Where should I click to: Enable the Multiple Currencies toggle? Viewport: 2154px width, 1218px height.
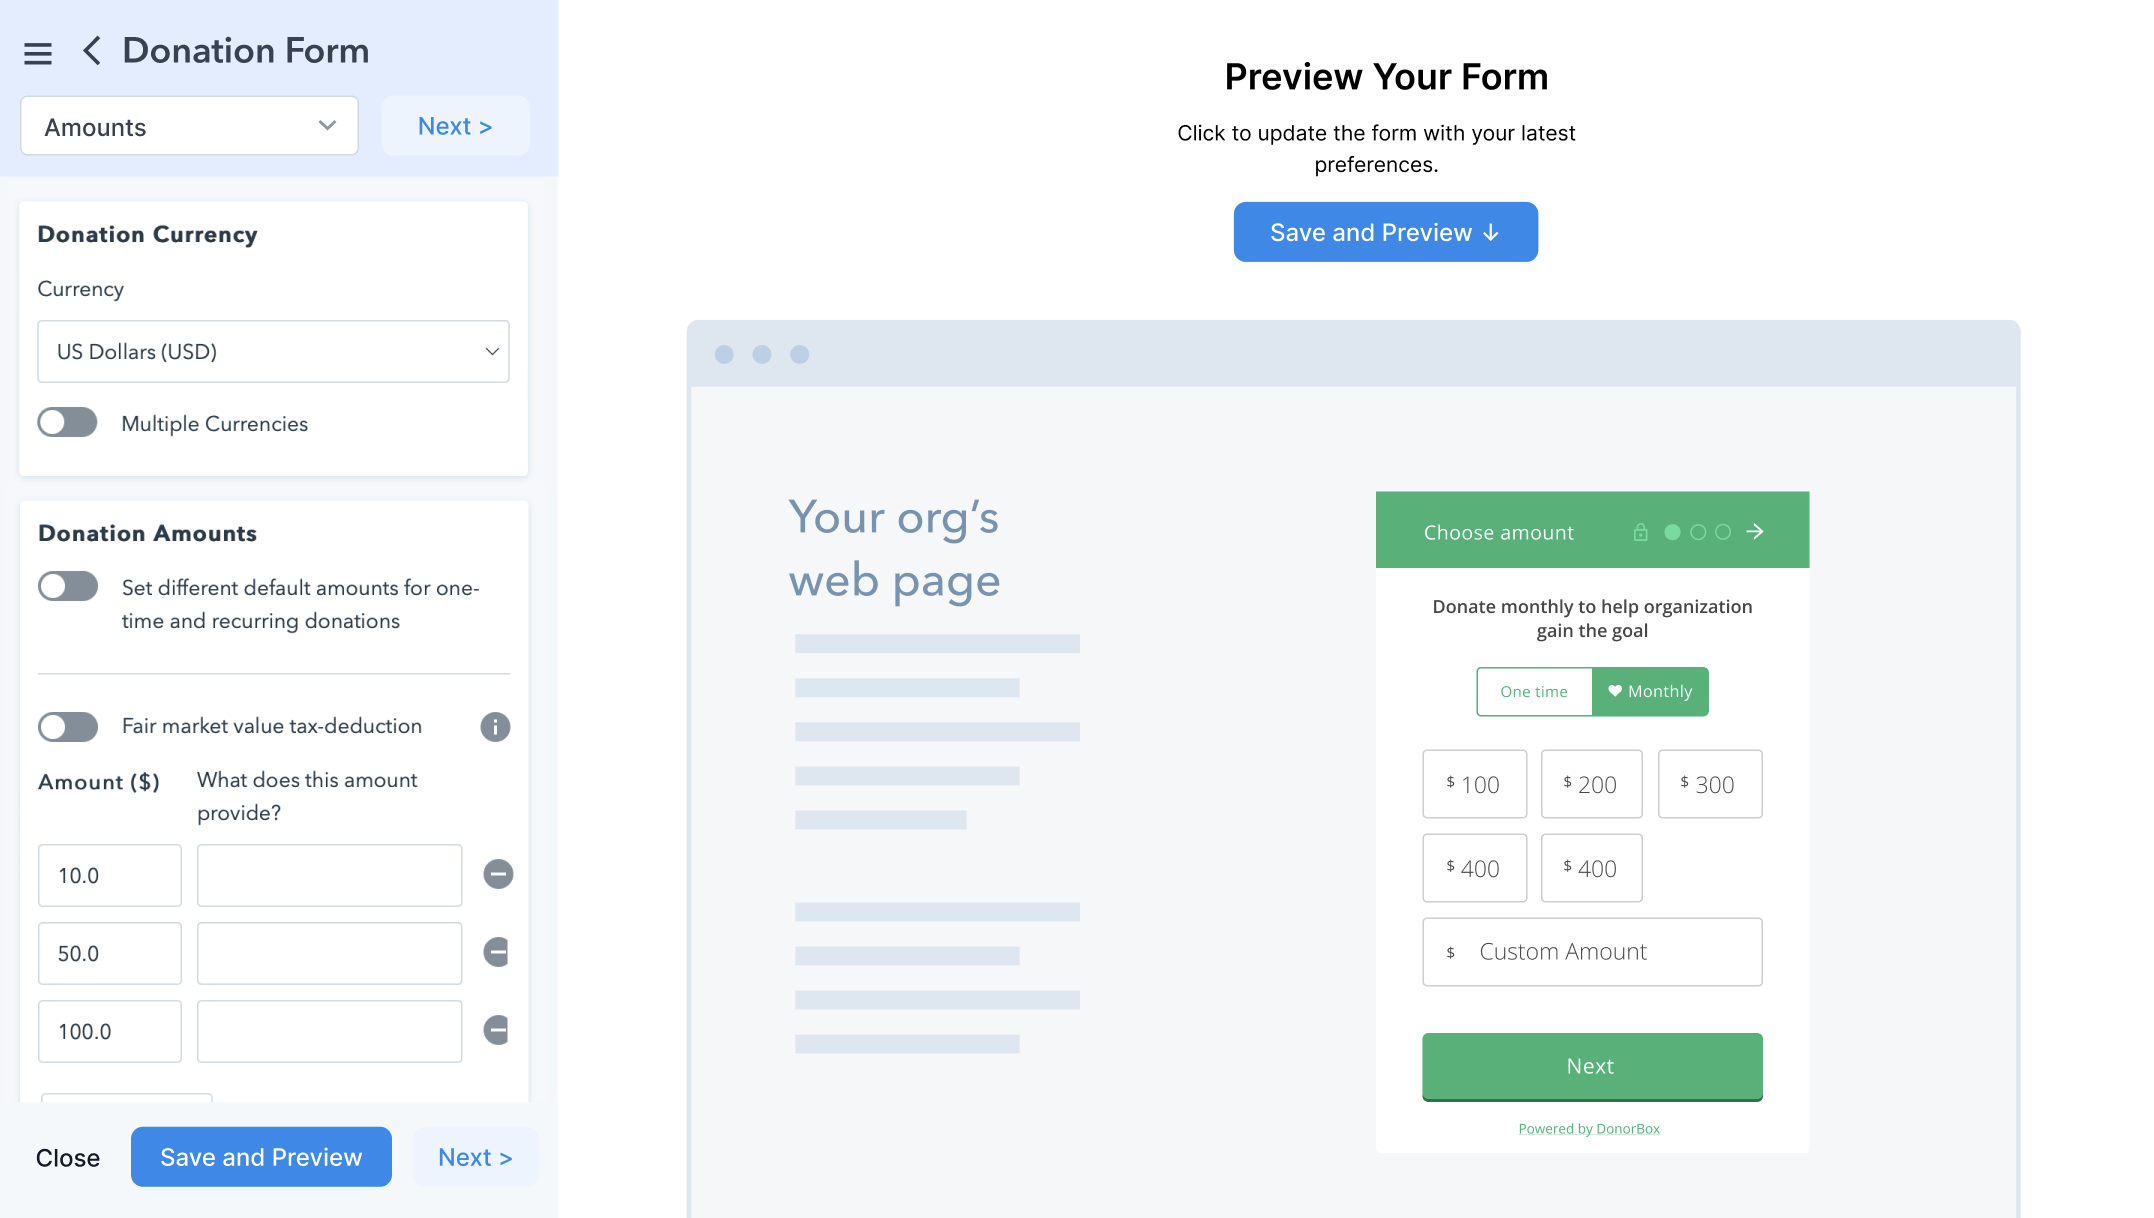pyautogui.click(x=68, y=423)
